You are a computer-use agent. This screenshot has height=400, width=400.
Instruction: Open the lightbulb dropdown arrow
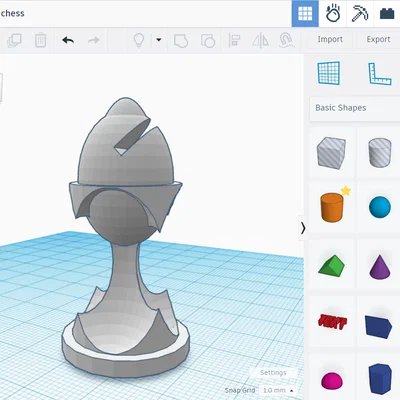coord(159,40)
